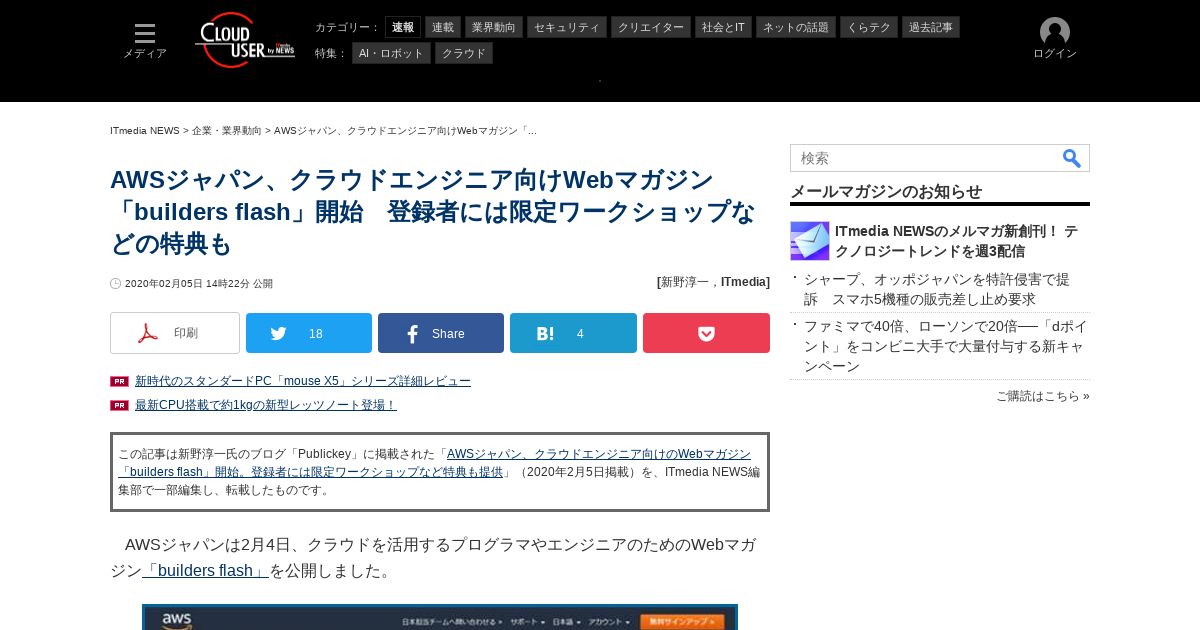
Task: Click the search magnifier icon
Action: point(1071,158)
